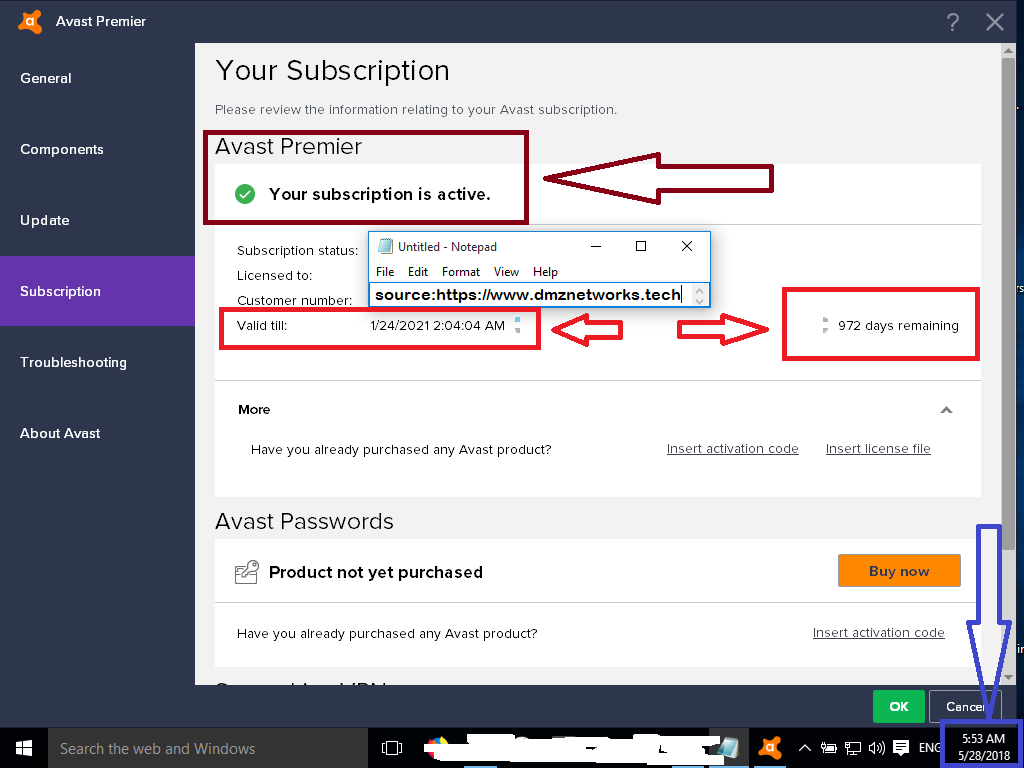Click the Avast settings vertical scrollbar thumb
Screen dimensions: 1024x768
(1008, 303)
